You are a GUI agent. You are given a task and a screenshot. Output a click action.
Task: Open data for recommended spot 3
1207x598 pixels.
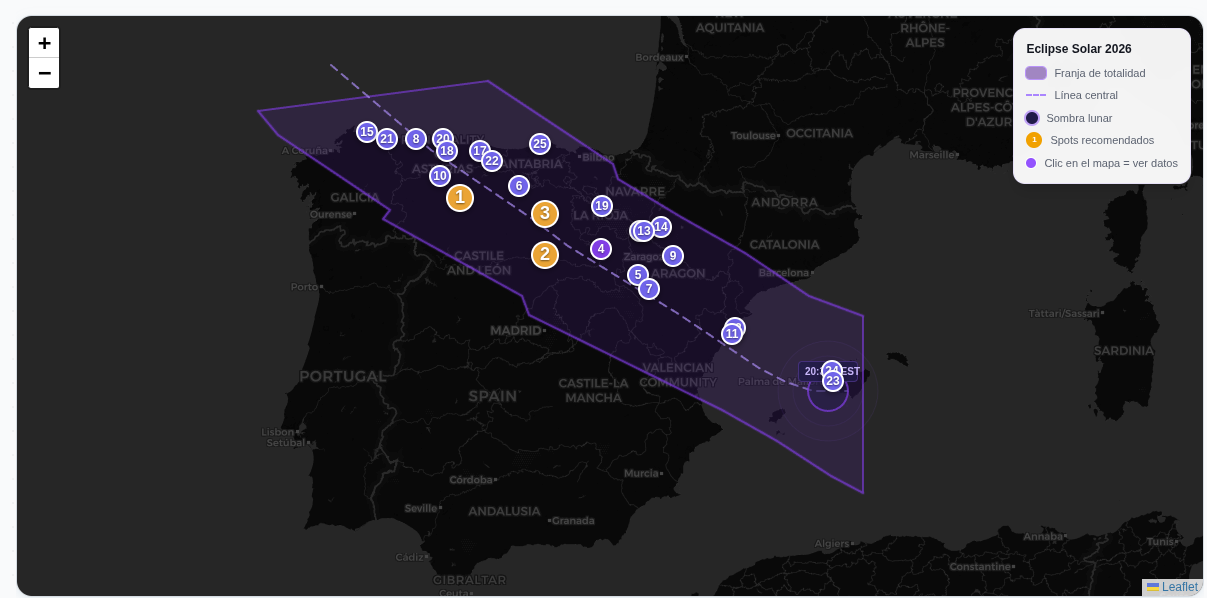point(545,213)
